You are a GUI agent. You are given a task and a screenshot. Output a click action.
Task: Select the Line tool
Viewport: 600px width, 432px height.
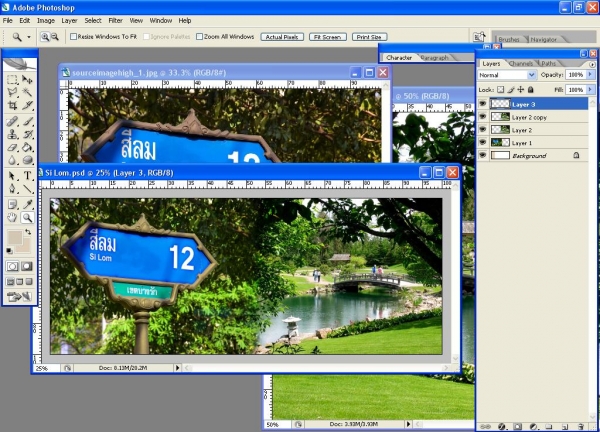[x=27, y=189]
